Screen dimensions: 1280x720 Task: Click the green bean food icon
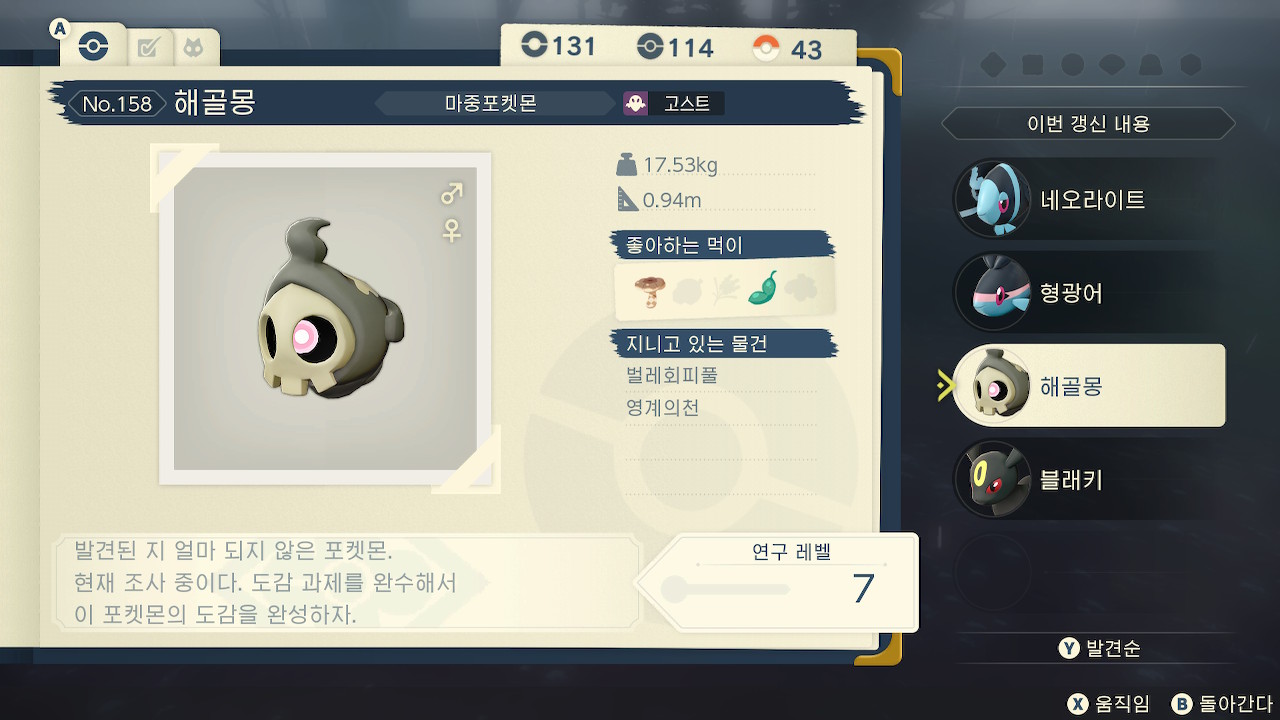tap(764, 288)
